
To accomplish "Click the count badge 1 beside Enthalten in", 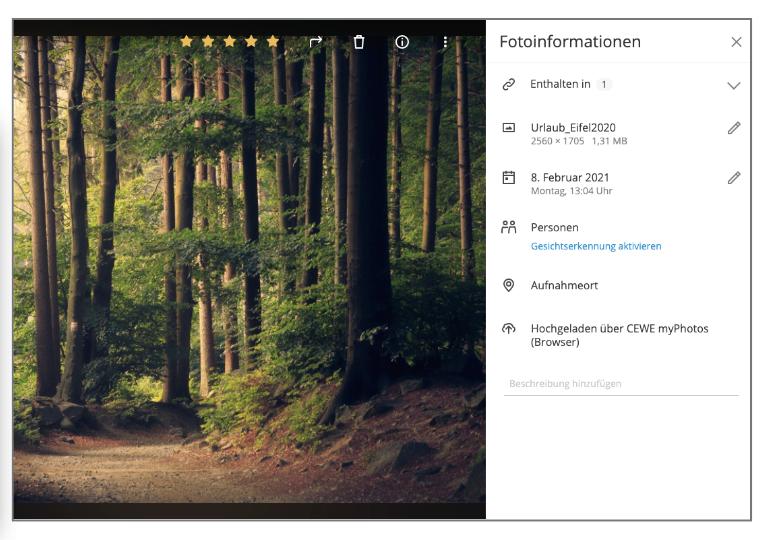I will [x=604, y=84].
